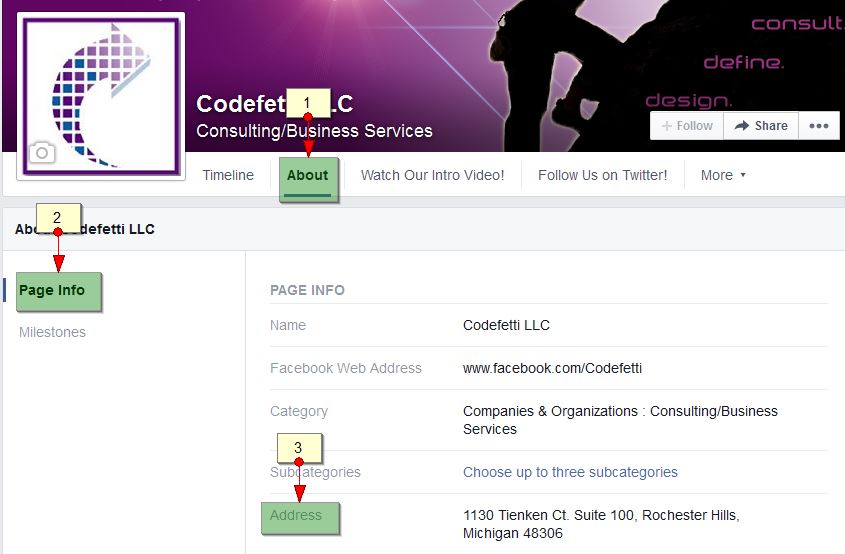The height and width of the screenshot is (554, 845).
Task: Click the Codefetti logo profile picture
Action: (101, 96)
